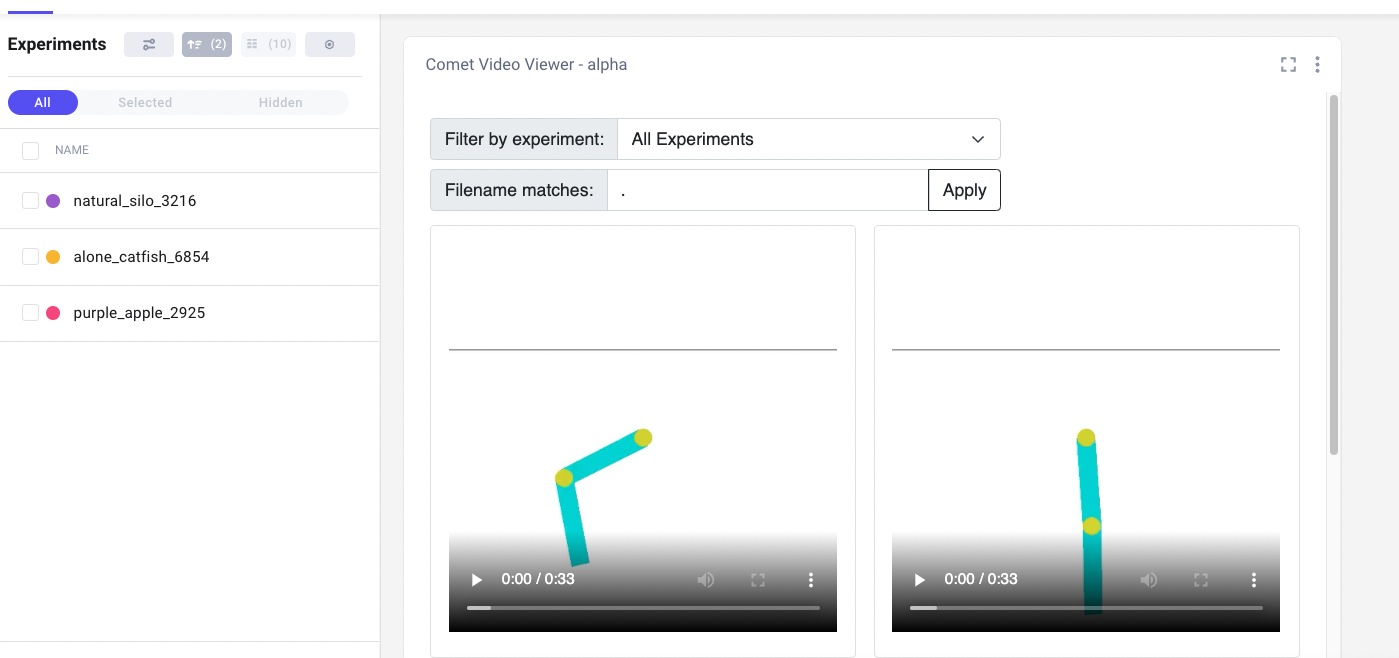Open the video viewer panel three-dot menu

tap(1317, 65)
